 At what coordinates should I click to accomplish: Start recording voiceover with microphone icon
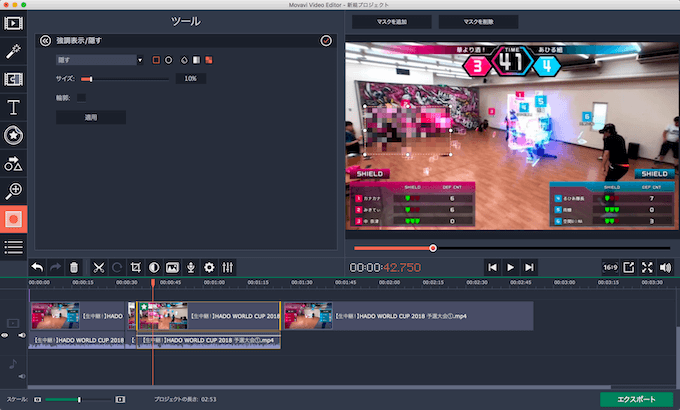191,267
